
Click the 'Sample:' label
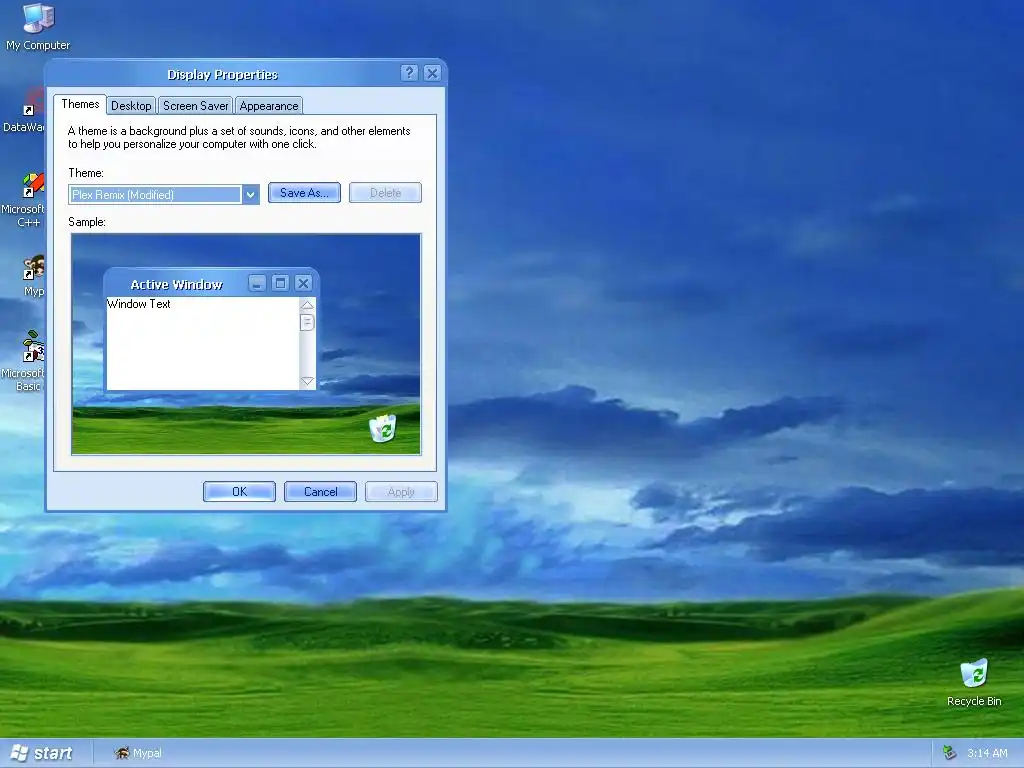pos(87,222)
